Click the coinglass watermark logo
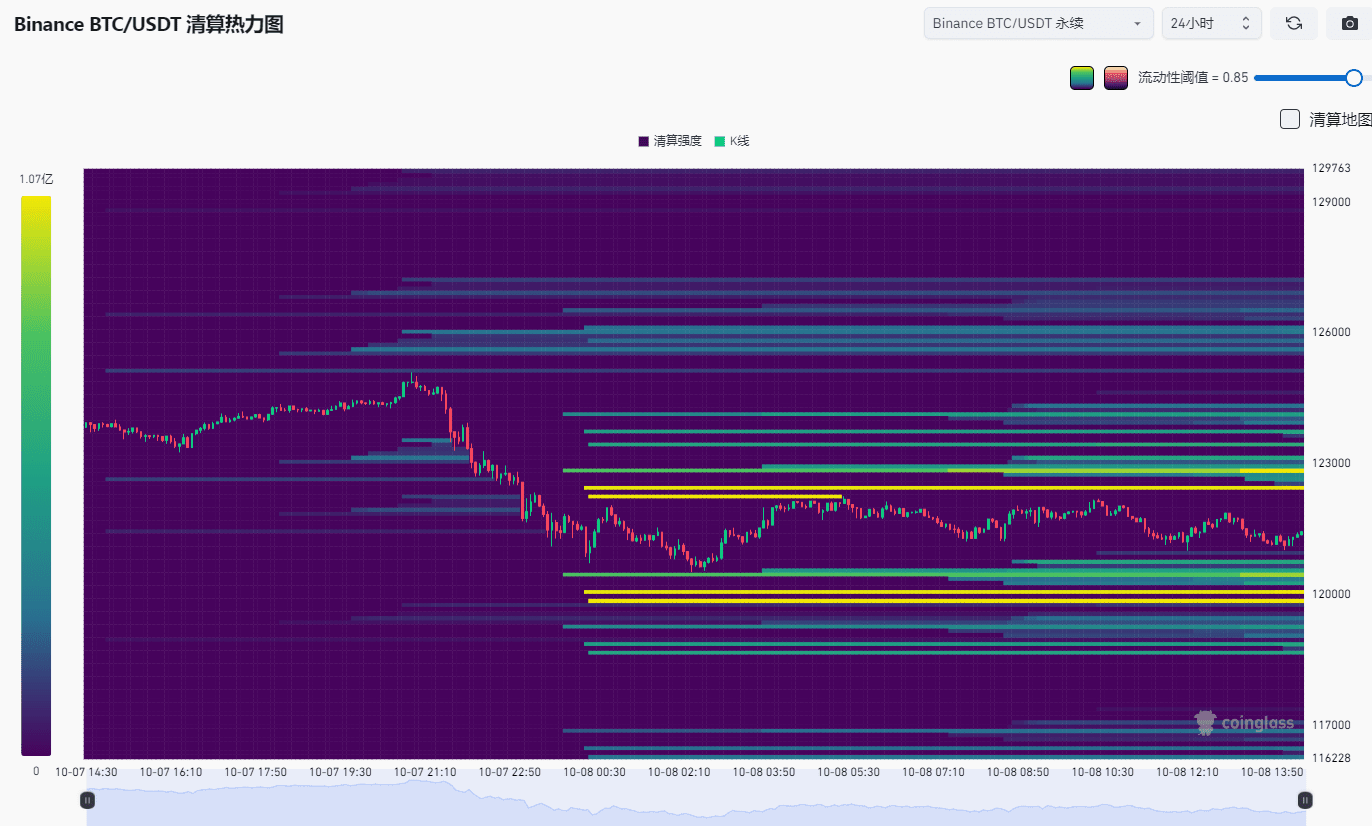The height and width of the screenshot is (826, 1372). tap(1244, 722)
